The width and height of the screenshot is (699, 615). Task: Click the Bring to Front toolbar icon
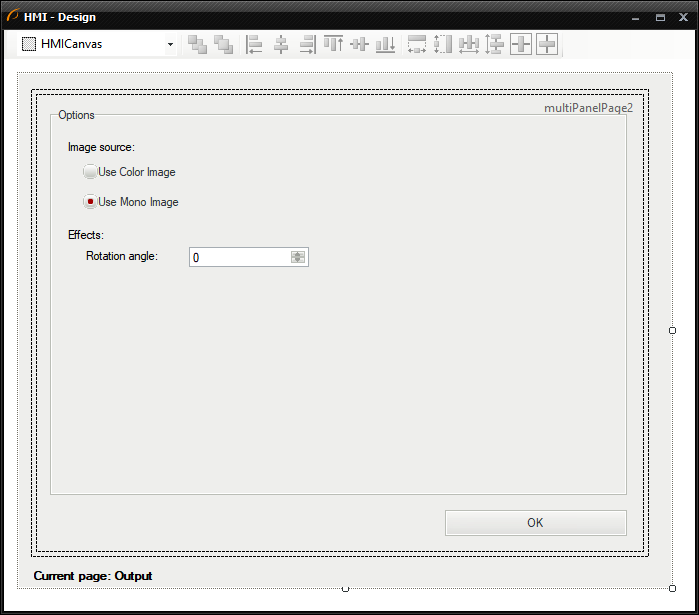pyautogui.click(x=197, y=44)
